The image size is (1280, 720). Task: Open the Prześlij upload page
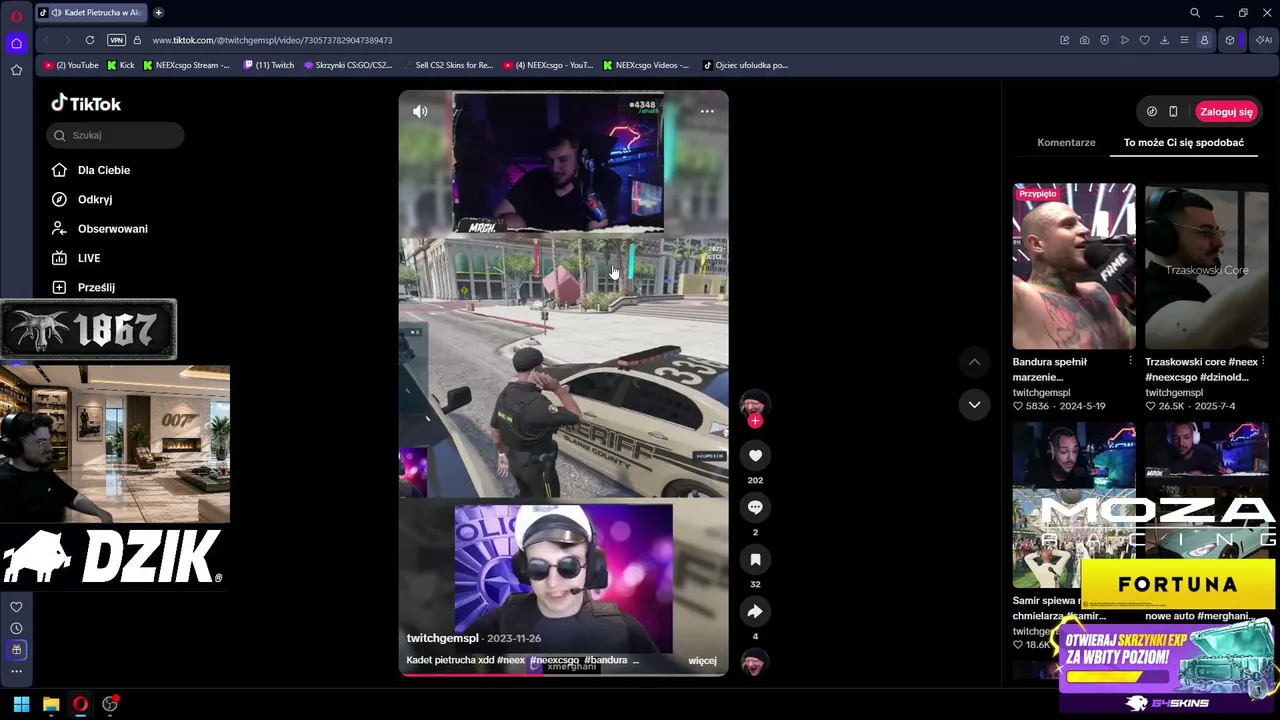(x=83, y=287)
